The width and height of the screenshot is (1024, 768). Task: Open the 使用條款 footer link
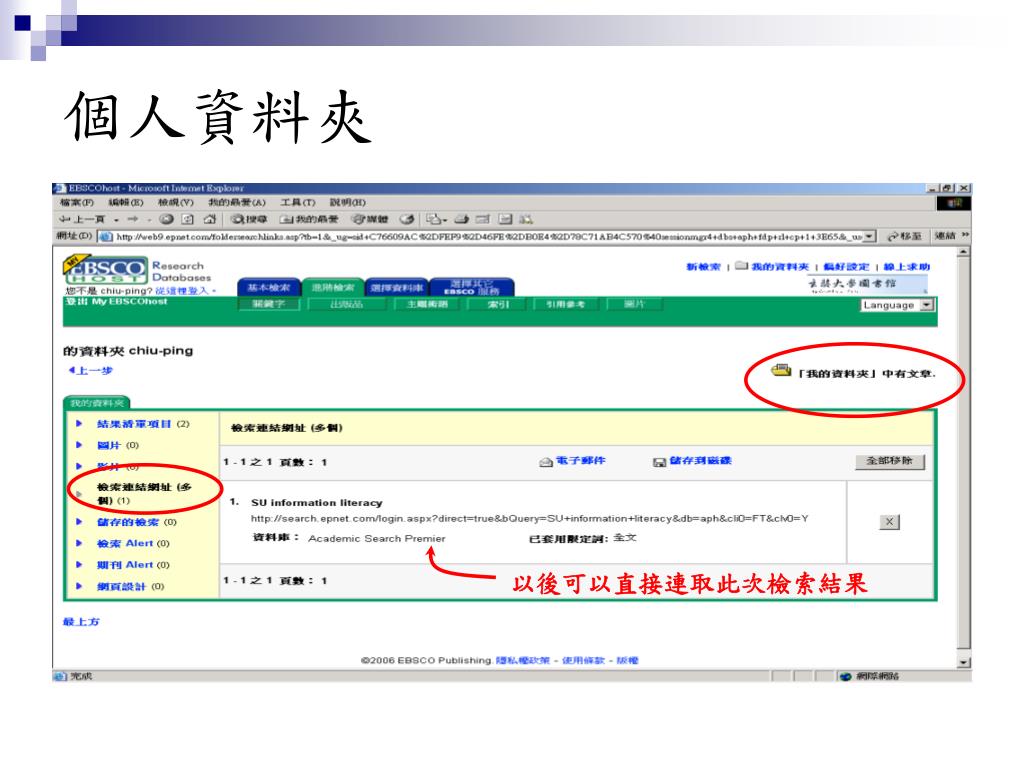[583, 660]
